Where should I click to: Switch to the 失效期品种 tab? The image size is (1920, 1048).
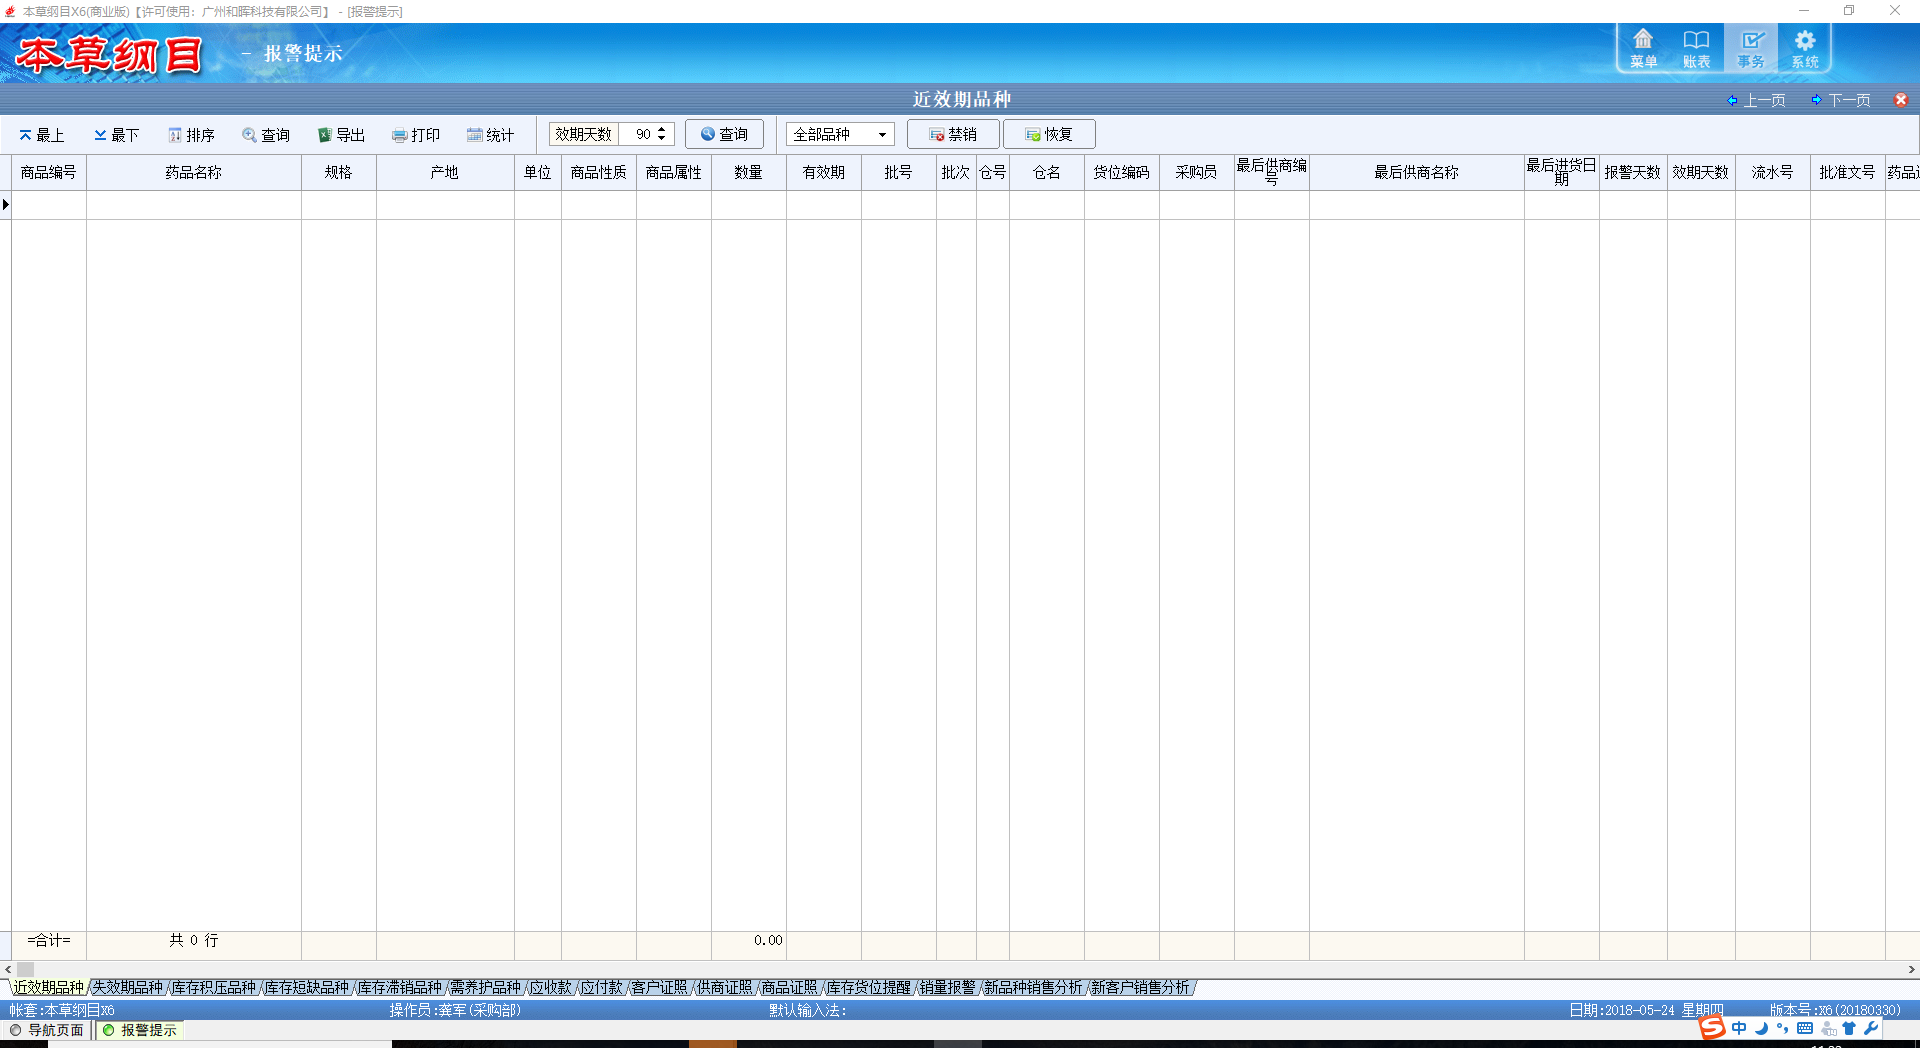pyautogui.click(x=127, y=988)
